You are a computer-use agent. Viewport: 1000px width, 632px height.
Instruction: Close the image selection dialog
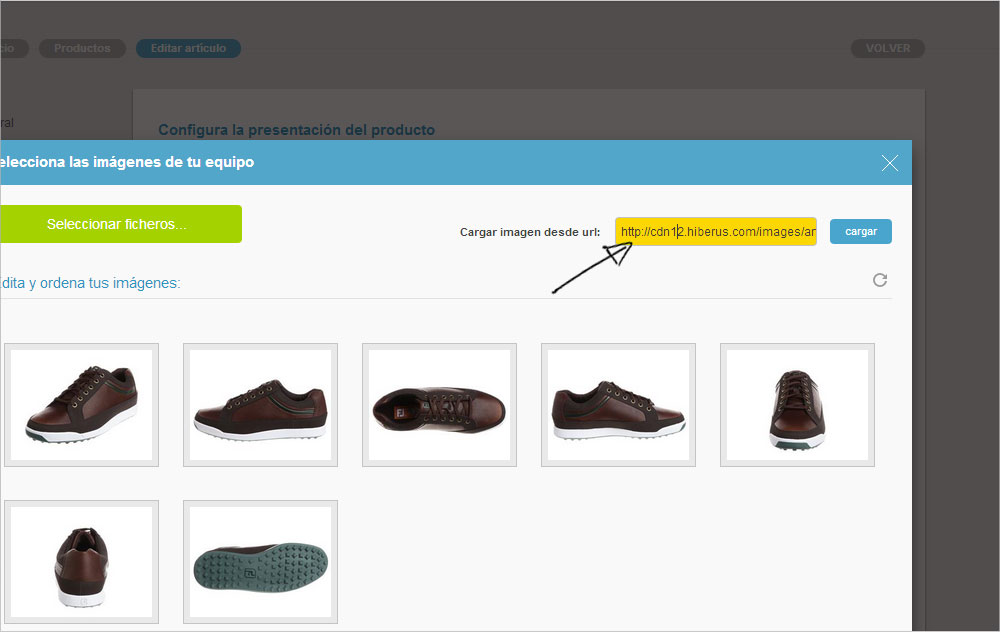(x=890, y=163)
